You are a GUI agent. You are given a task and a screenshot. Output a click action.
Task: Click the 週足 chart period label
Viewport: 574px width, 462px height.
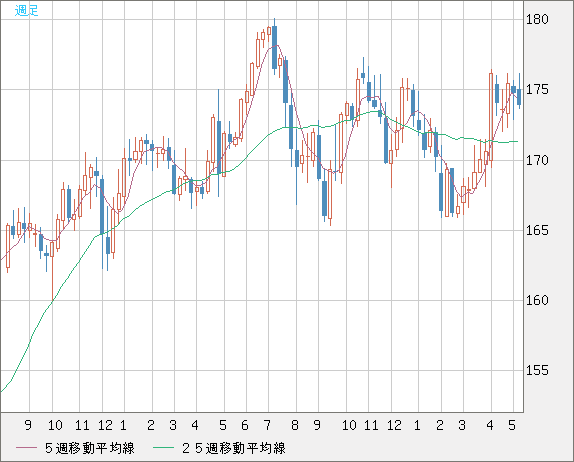coord(26,10)
